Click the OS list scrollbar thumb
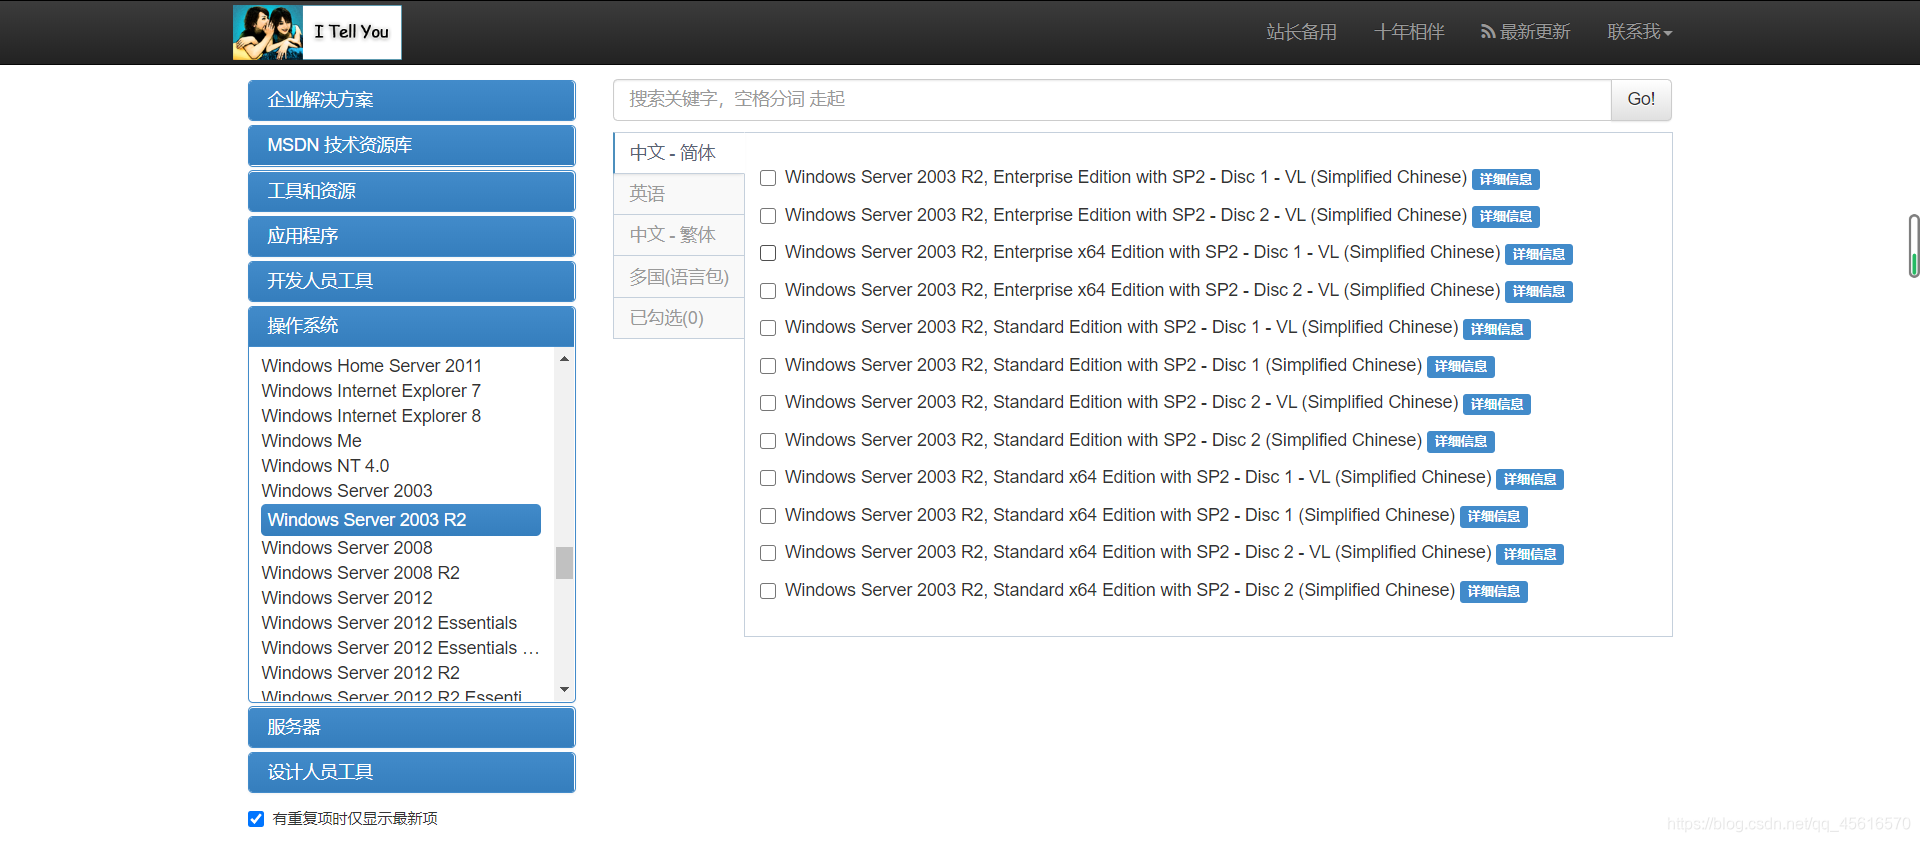Screen dimensions: 1920x842 coord(564,563)
